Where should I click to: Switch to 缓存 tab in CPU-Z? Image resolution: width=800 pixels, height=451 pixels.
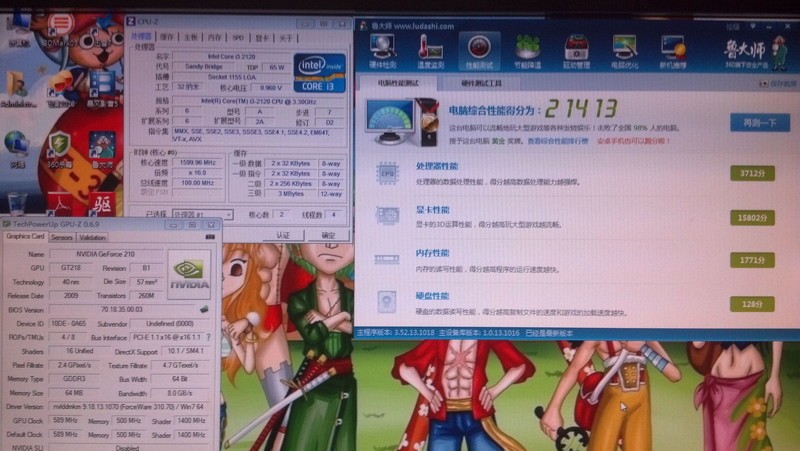pos(167,37)
